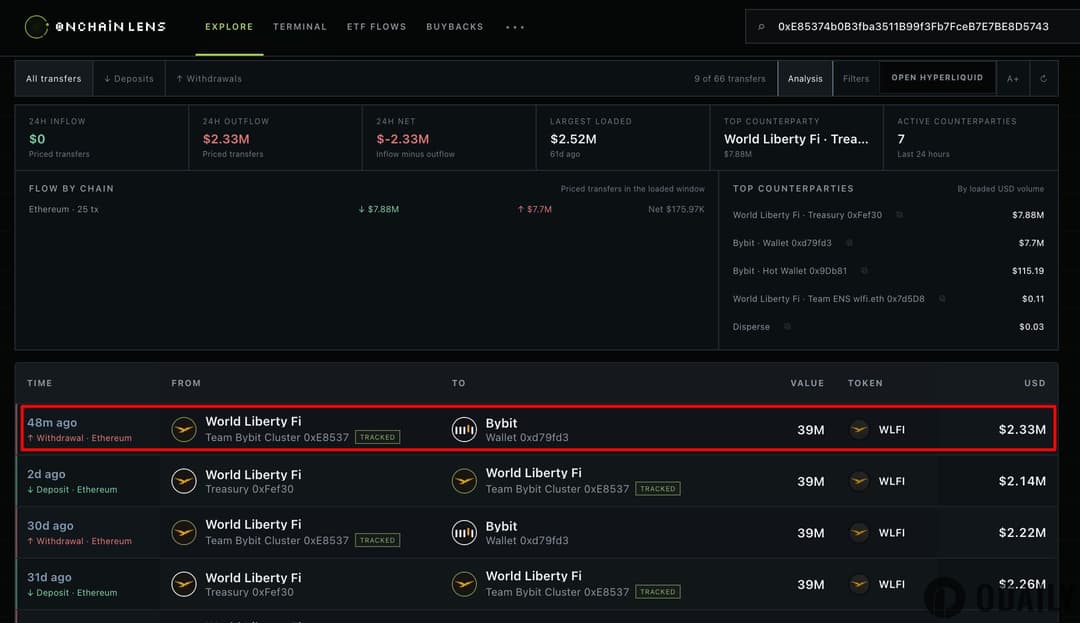Go to the Explore section

click(x=229, y=27)
